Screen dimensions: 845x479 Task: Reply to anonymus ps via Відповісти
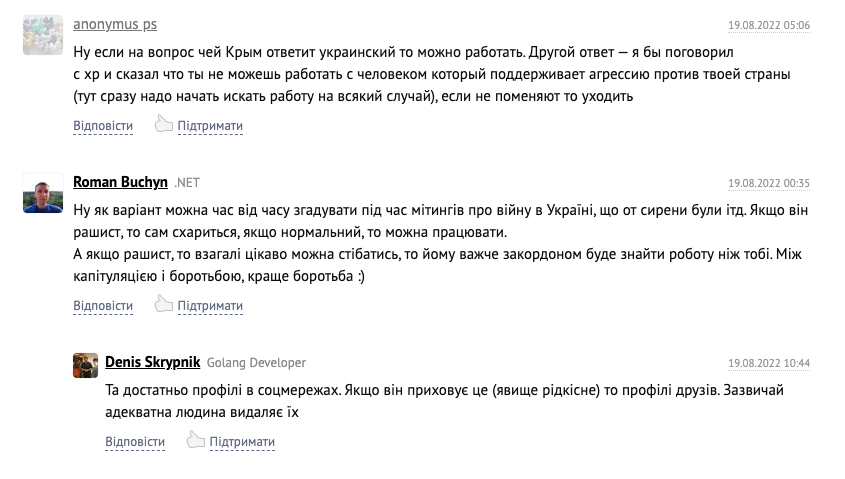pos(103,126)
